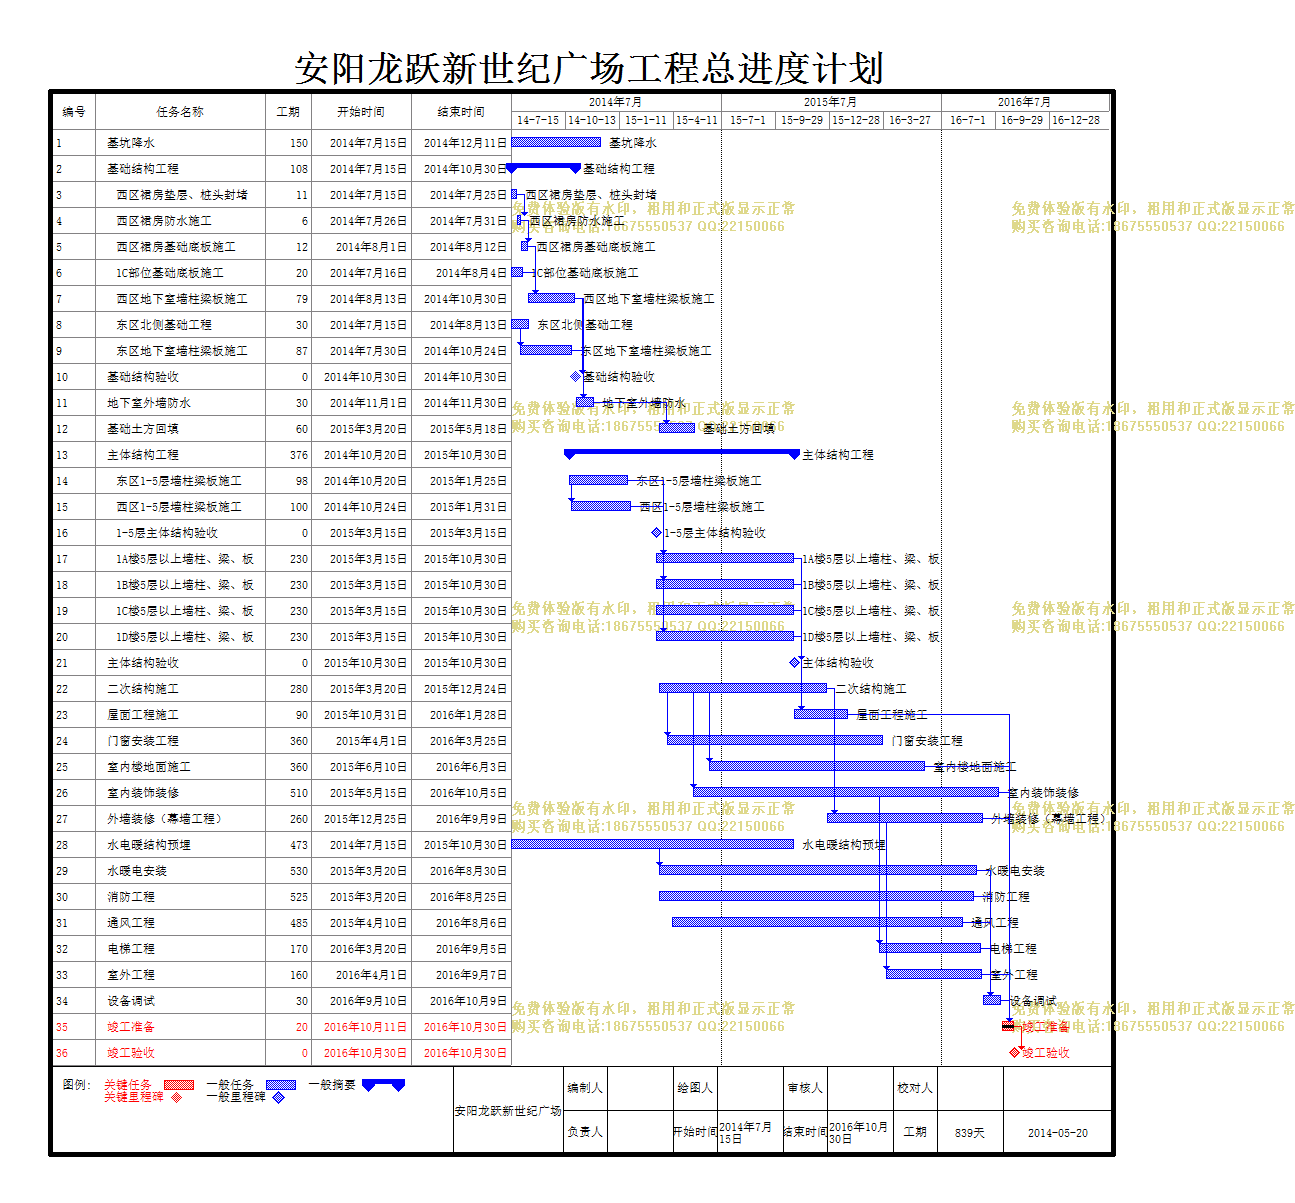Click the 室内楼地面施工 Gantt bar
The image size is (1295, 1203).
point(817,766)
